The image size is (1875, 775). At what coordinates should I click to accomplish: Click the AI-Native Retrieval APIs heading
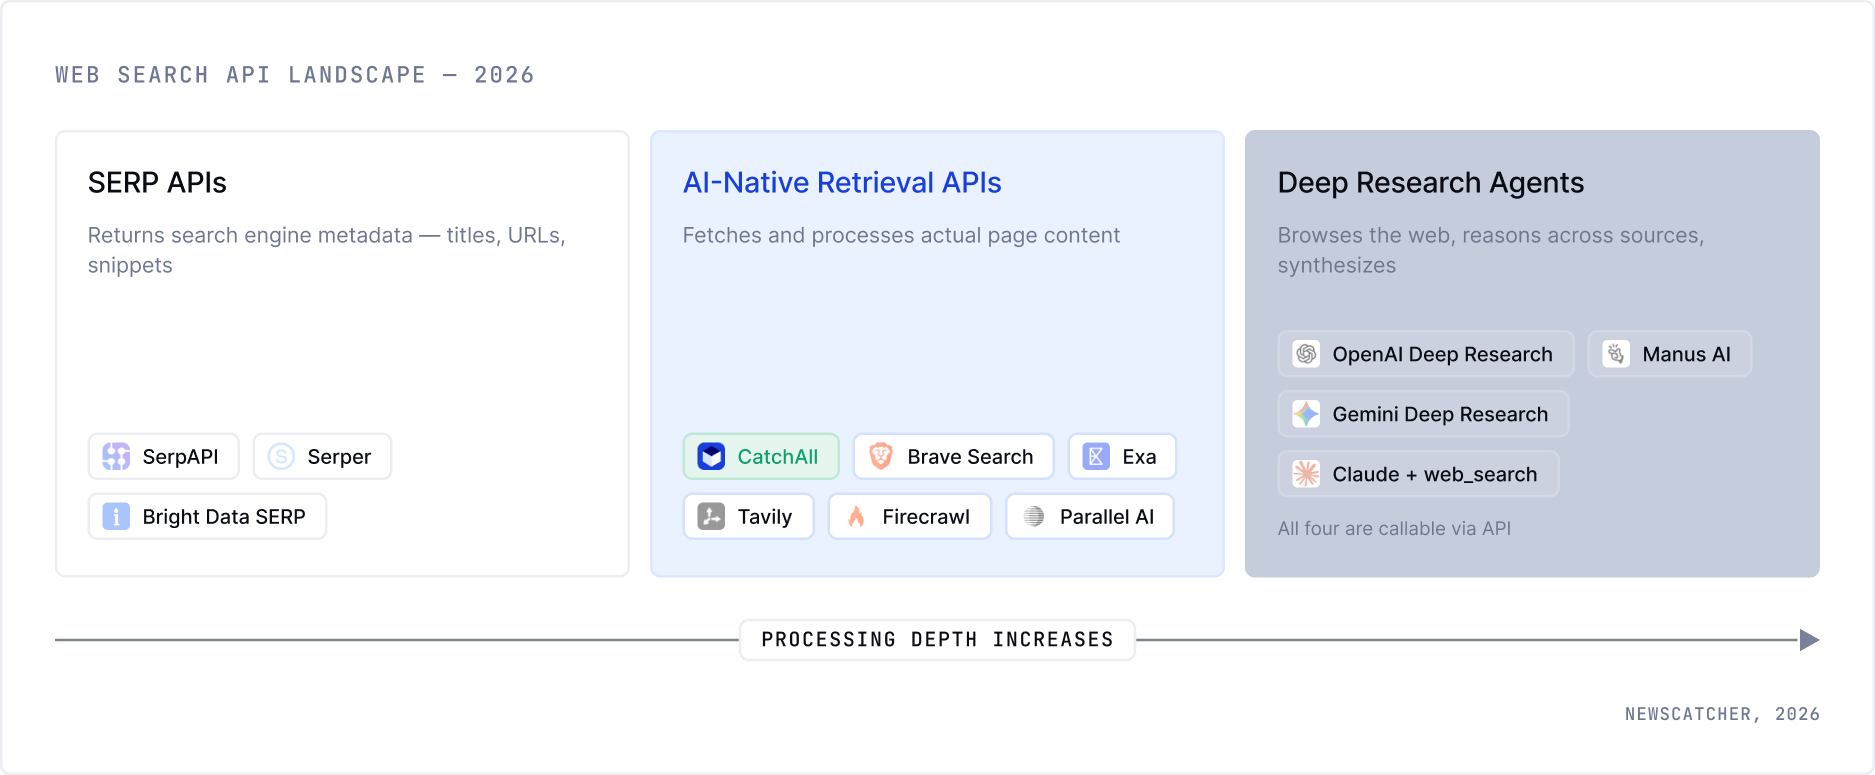[842, 183]
